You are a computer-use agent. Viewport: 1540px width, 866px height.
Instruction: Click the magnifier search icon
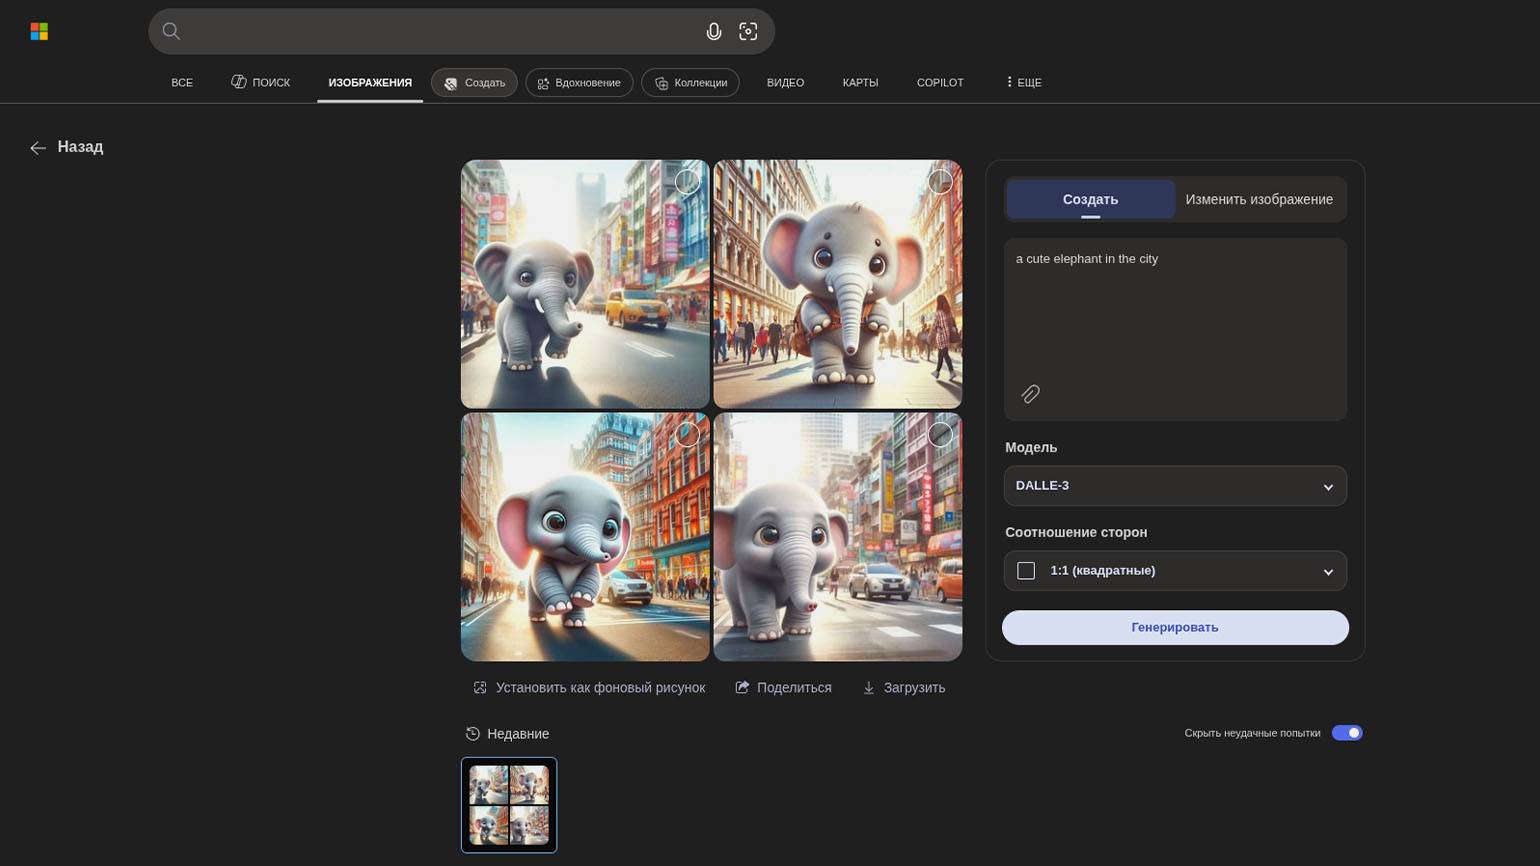click(171, 32)
